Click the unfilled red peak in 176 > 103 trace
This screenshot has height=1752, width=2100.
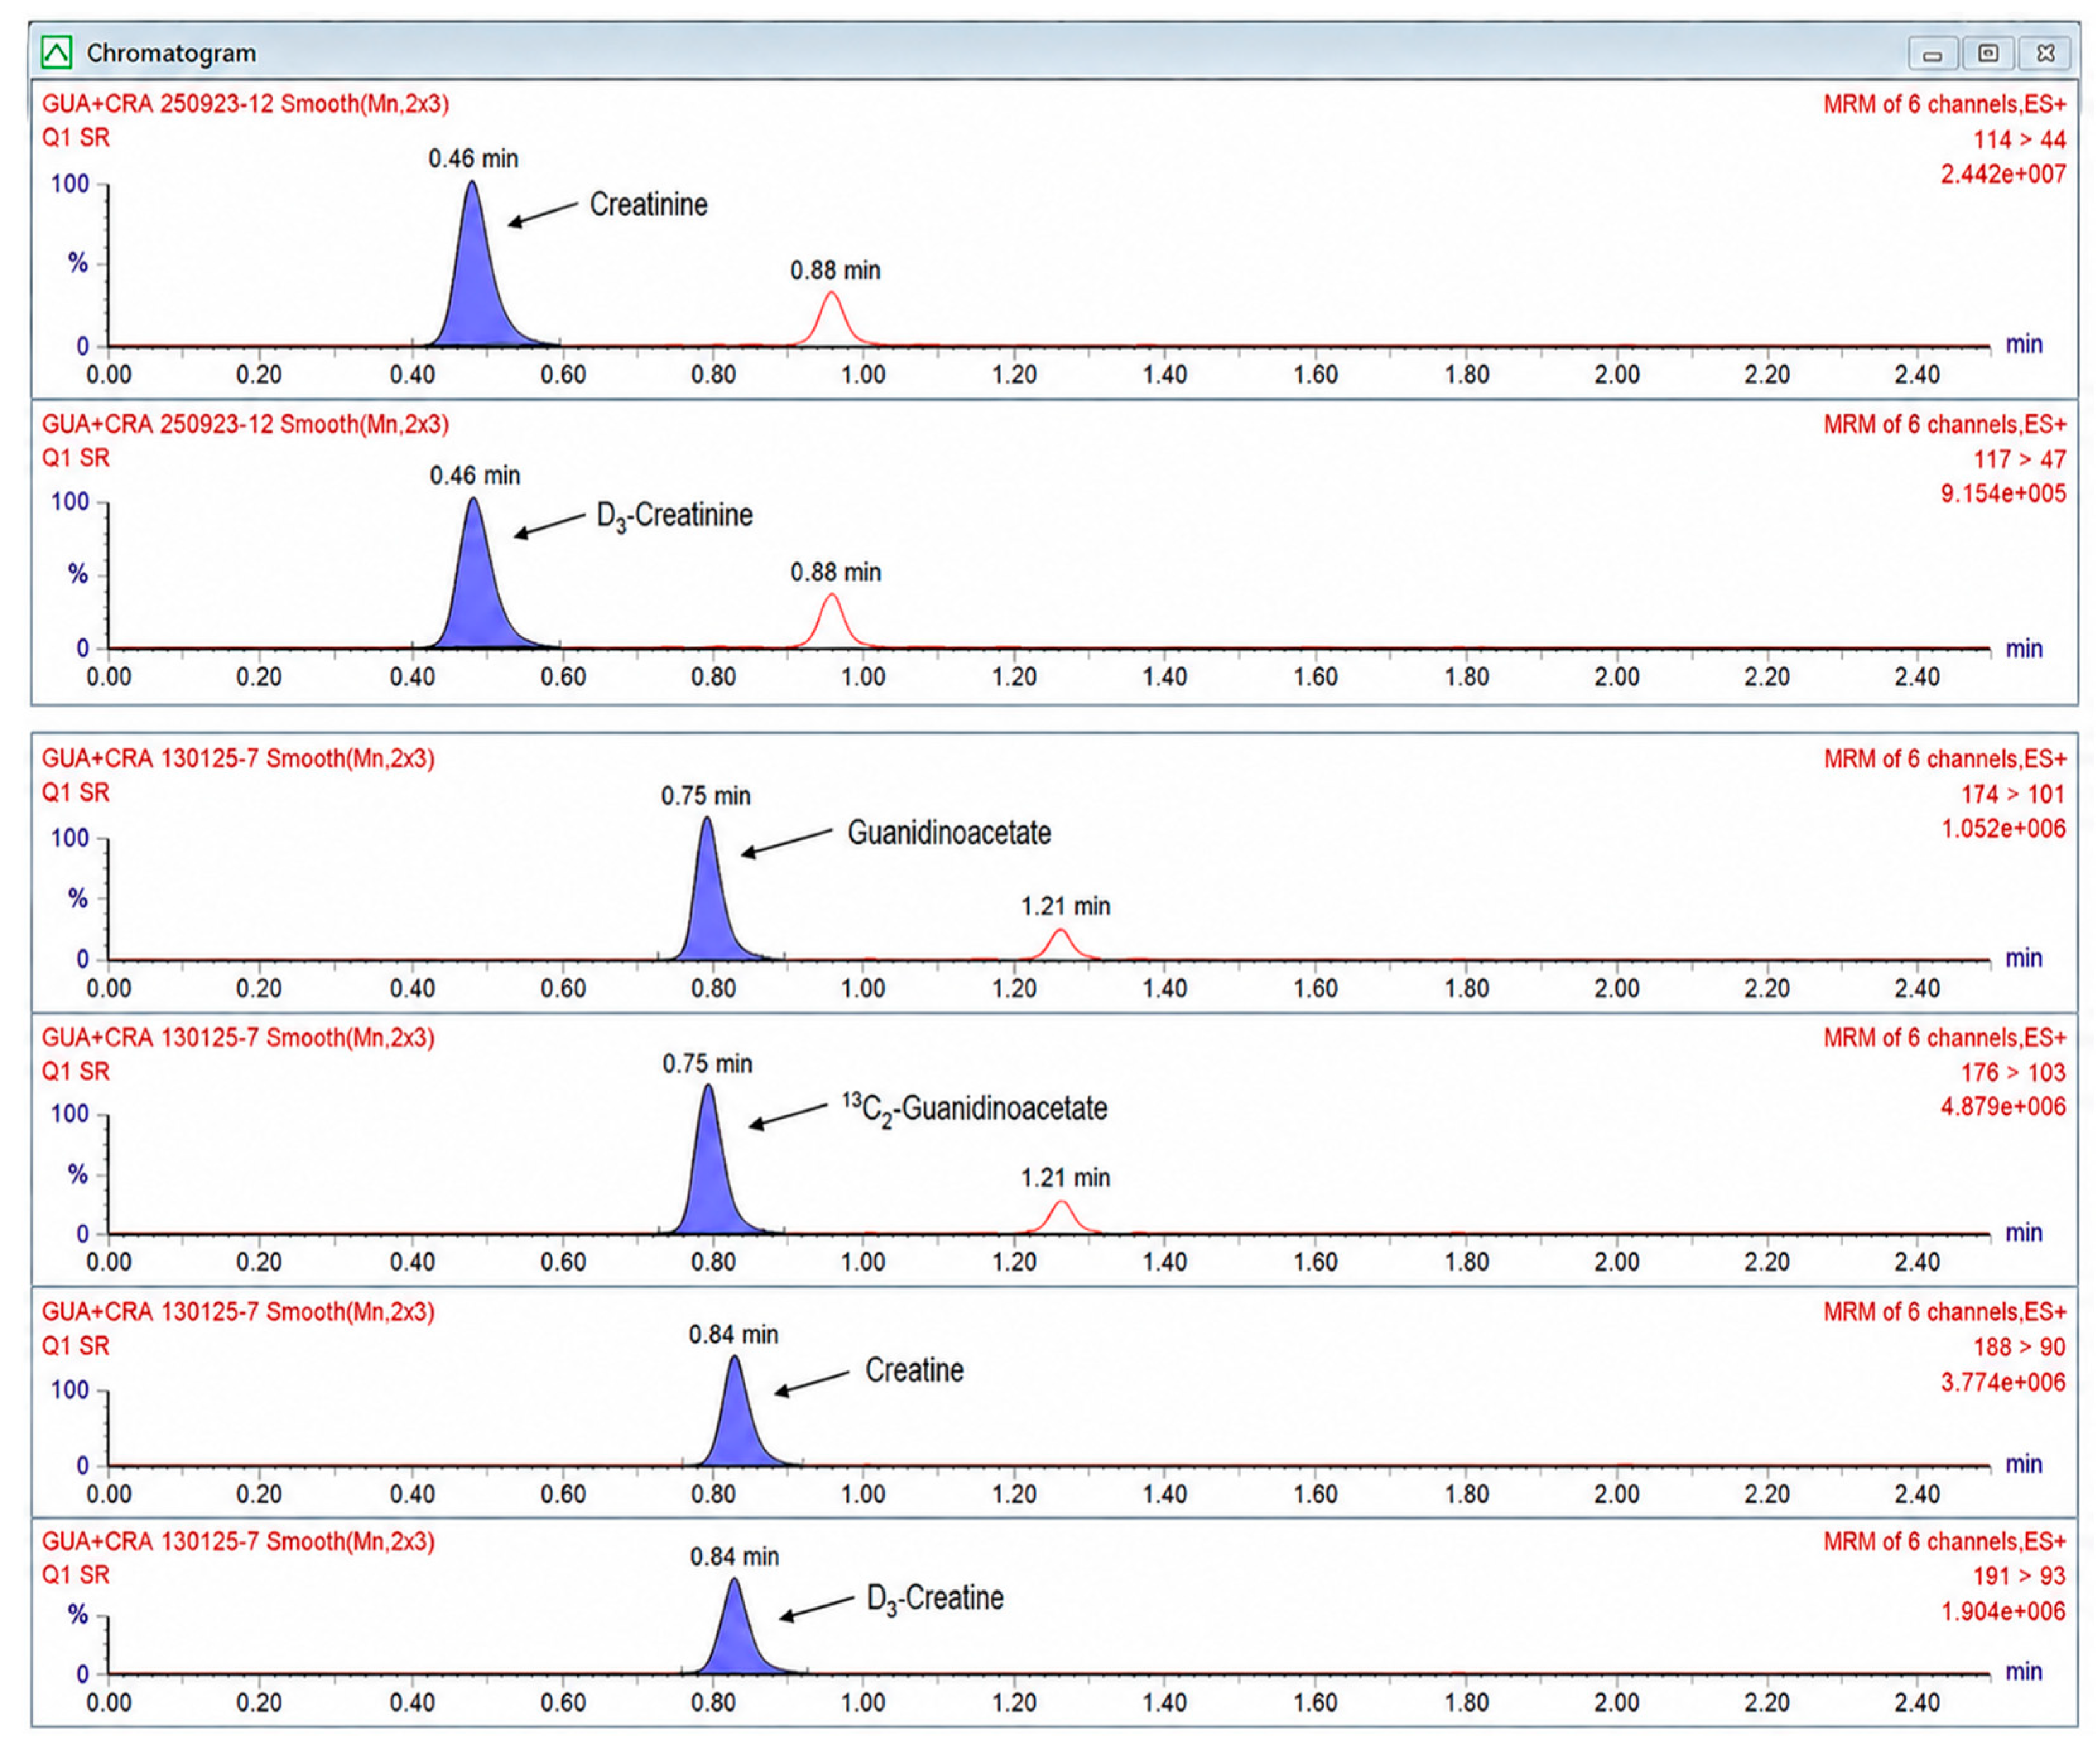pos(1062,1219)
